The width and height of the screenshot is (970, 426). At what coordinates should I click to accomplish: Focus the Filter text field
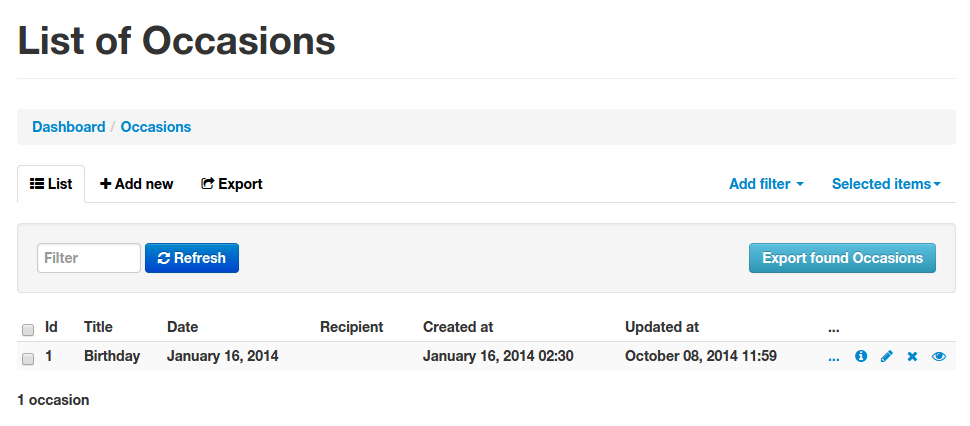tap(88, 258)
